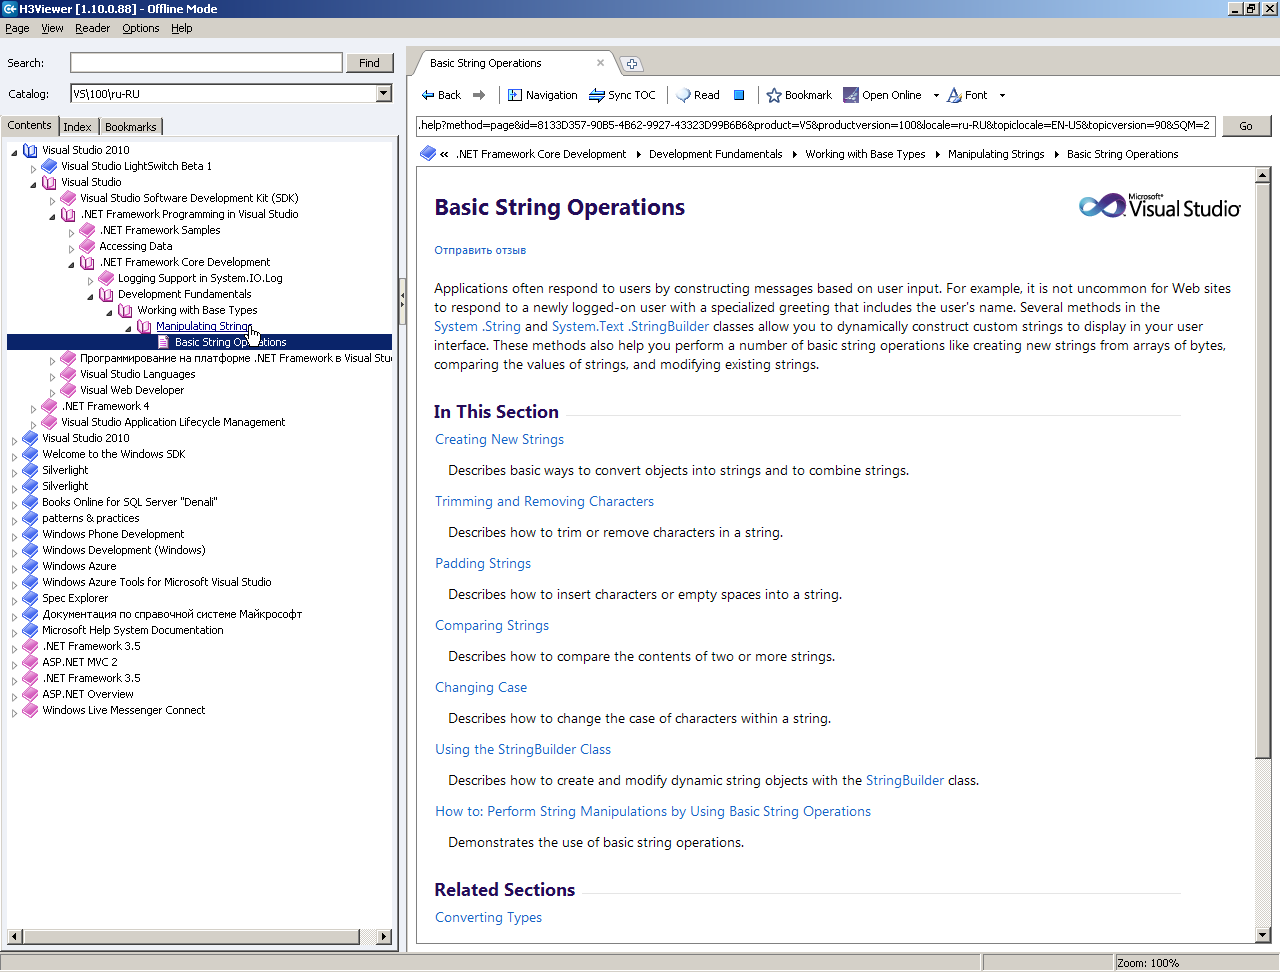Viewport: 1280px width, 972px height.
Task: Expand the Visual Studio LightSwitch Beta 1 node
Action: [33, 168]
